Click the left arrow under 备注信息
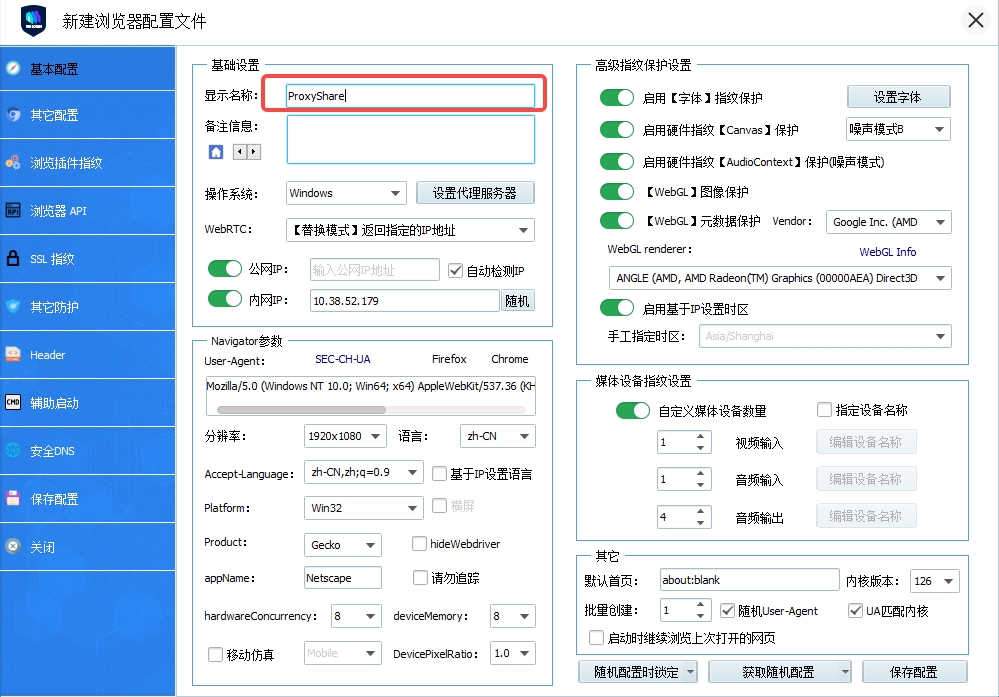 point(240,152)
